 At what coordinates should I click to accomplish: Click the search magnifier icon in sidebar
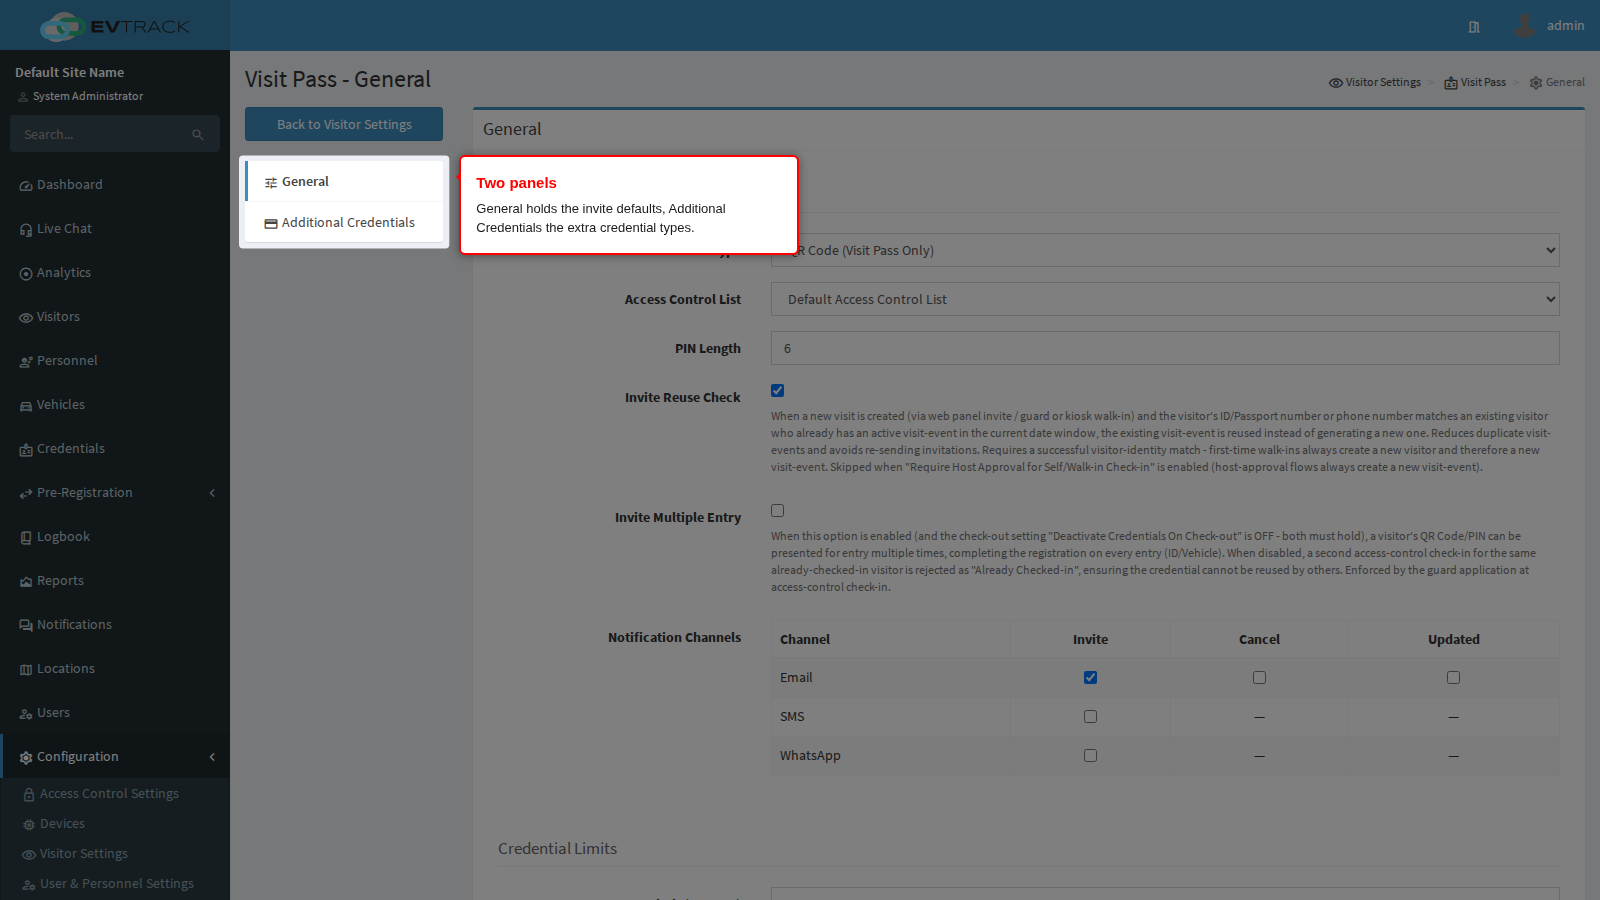click(x=198, y=134)
